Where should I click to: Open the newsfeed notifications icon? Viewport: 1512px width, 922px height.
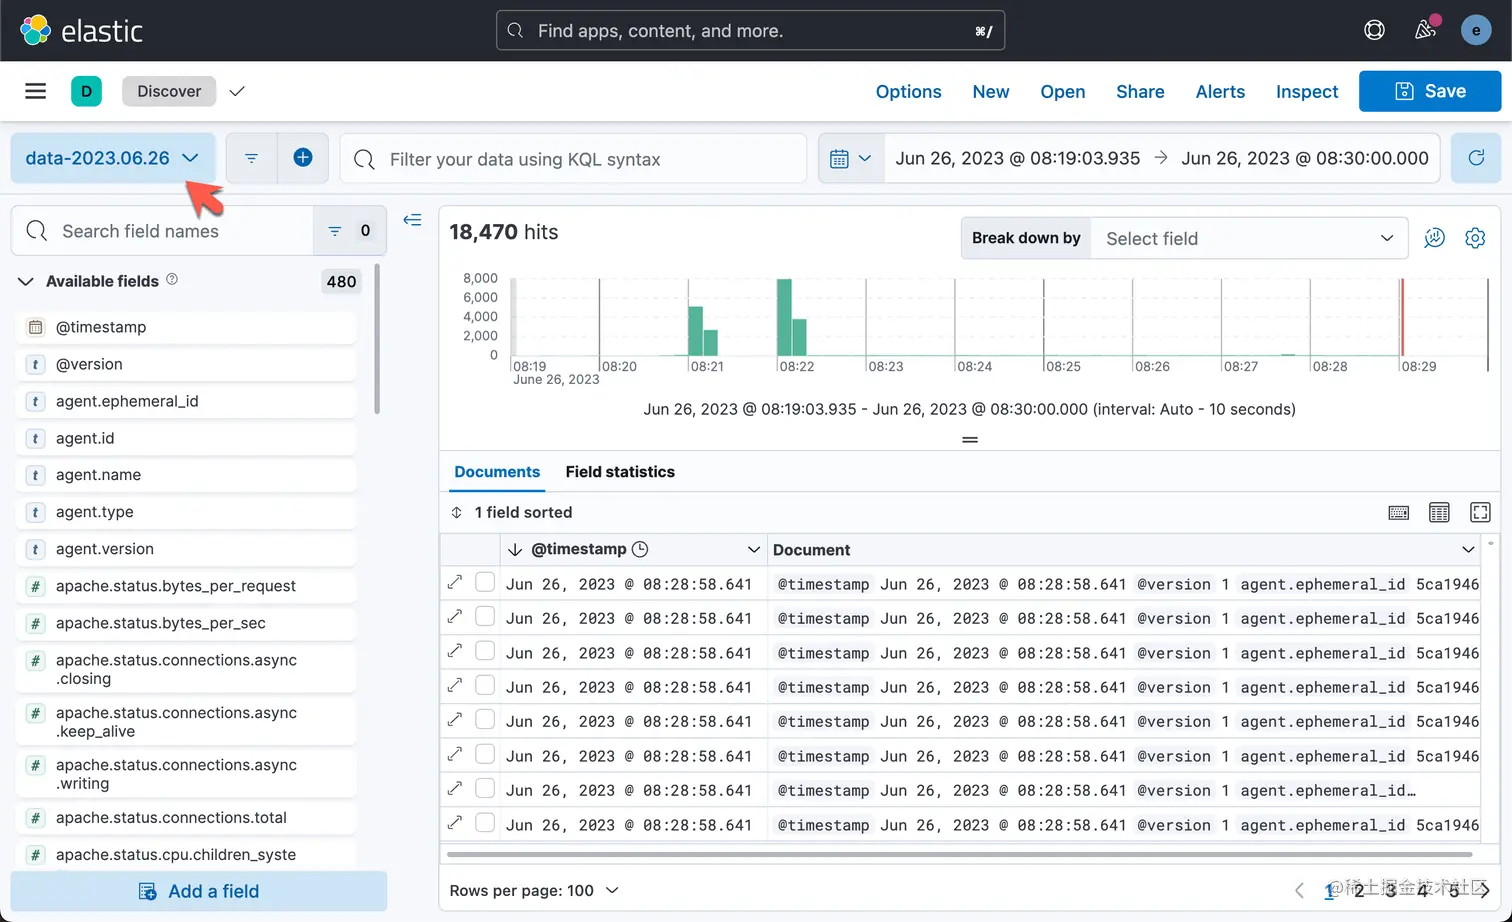(1425, 30)
